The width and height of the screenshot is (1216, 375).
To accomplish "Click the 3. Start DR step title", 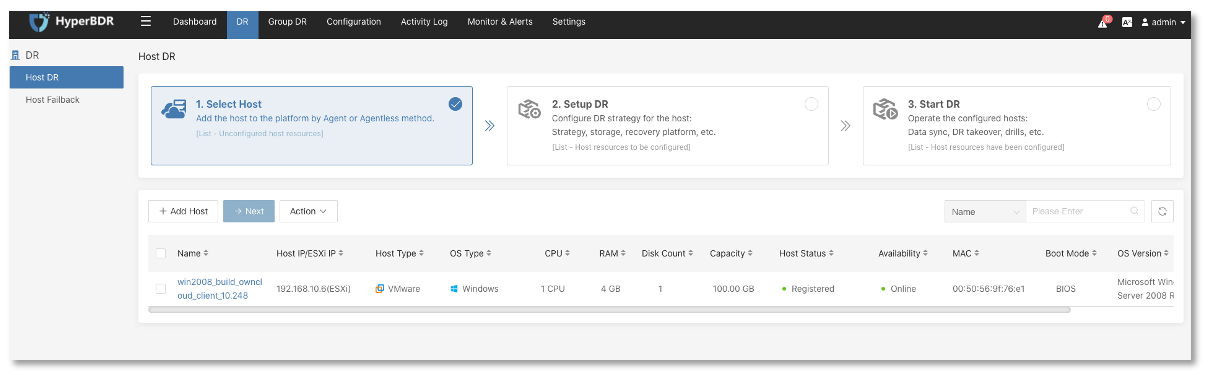I will click(x=934, y=104).
